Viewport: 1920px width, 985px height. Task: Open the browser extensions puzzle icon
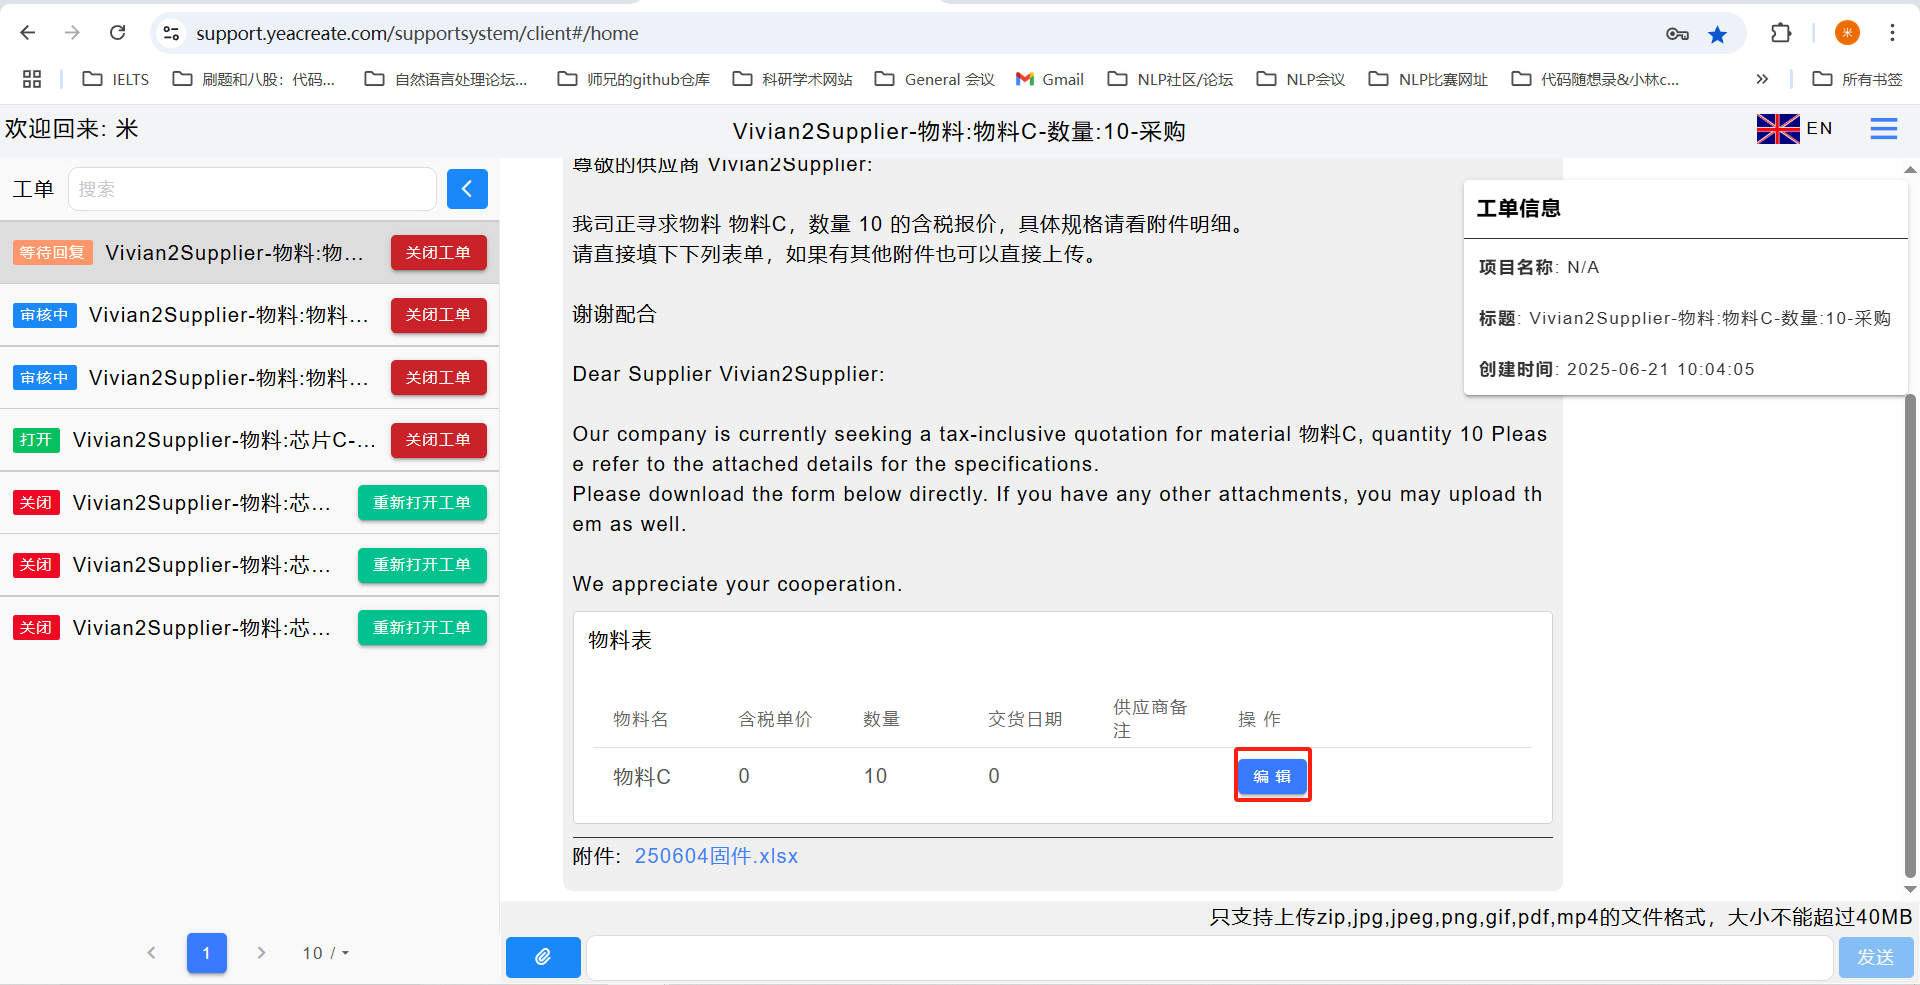point(1780,33)
